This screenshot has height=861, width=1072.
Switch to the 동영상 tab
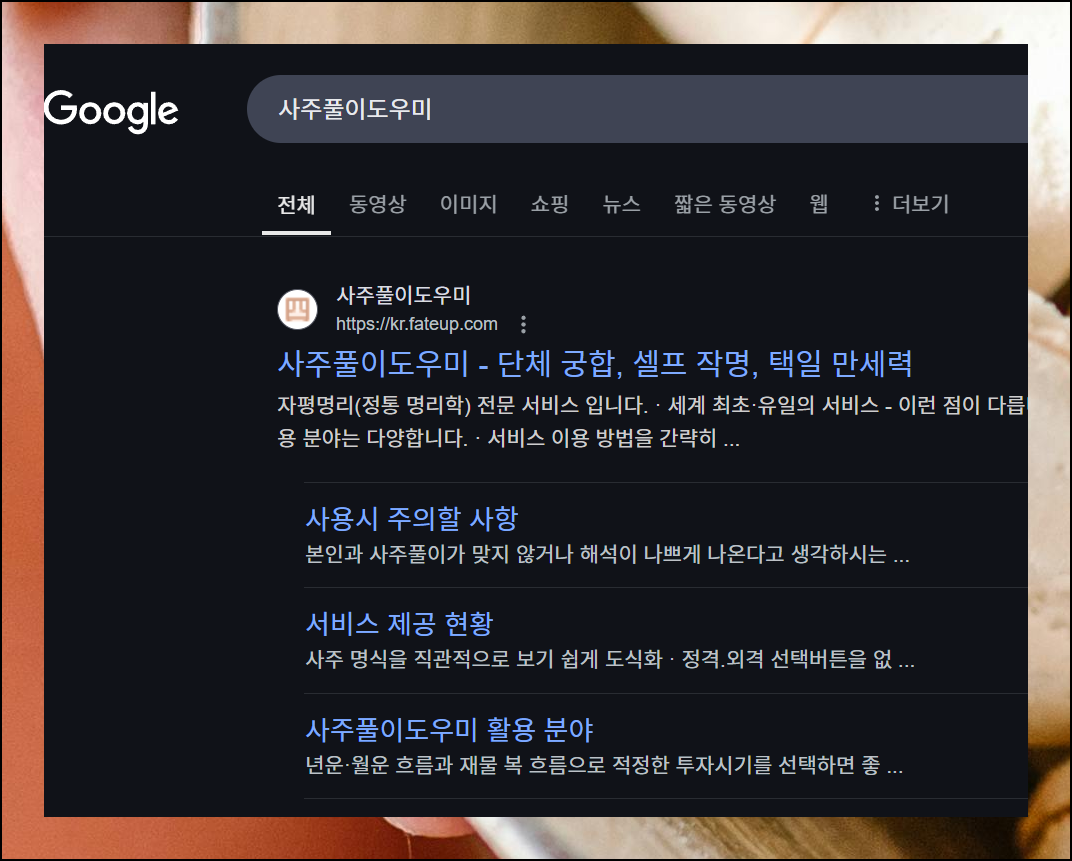378,204
